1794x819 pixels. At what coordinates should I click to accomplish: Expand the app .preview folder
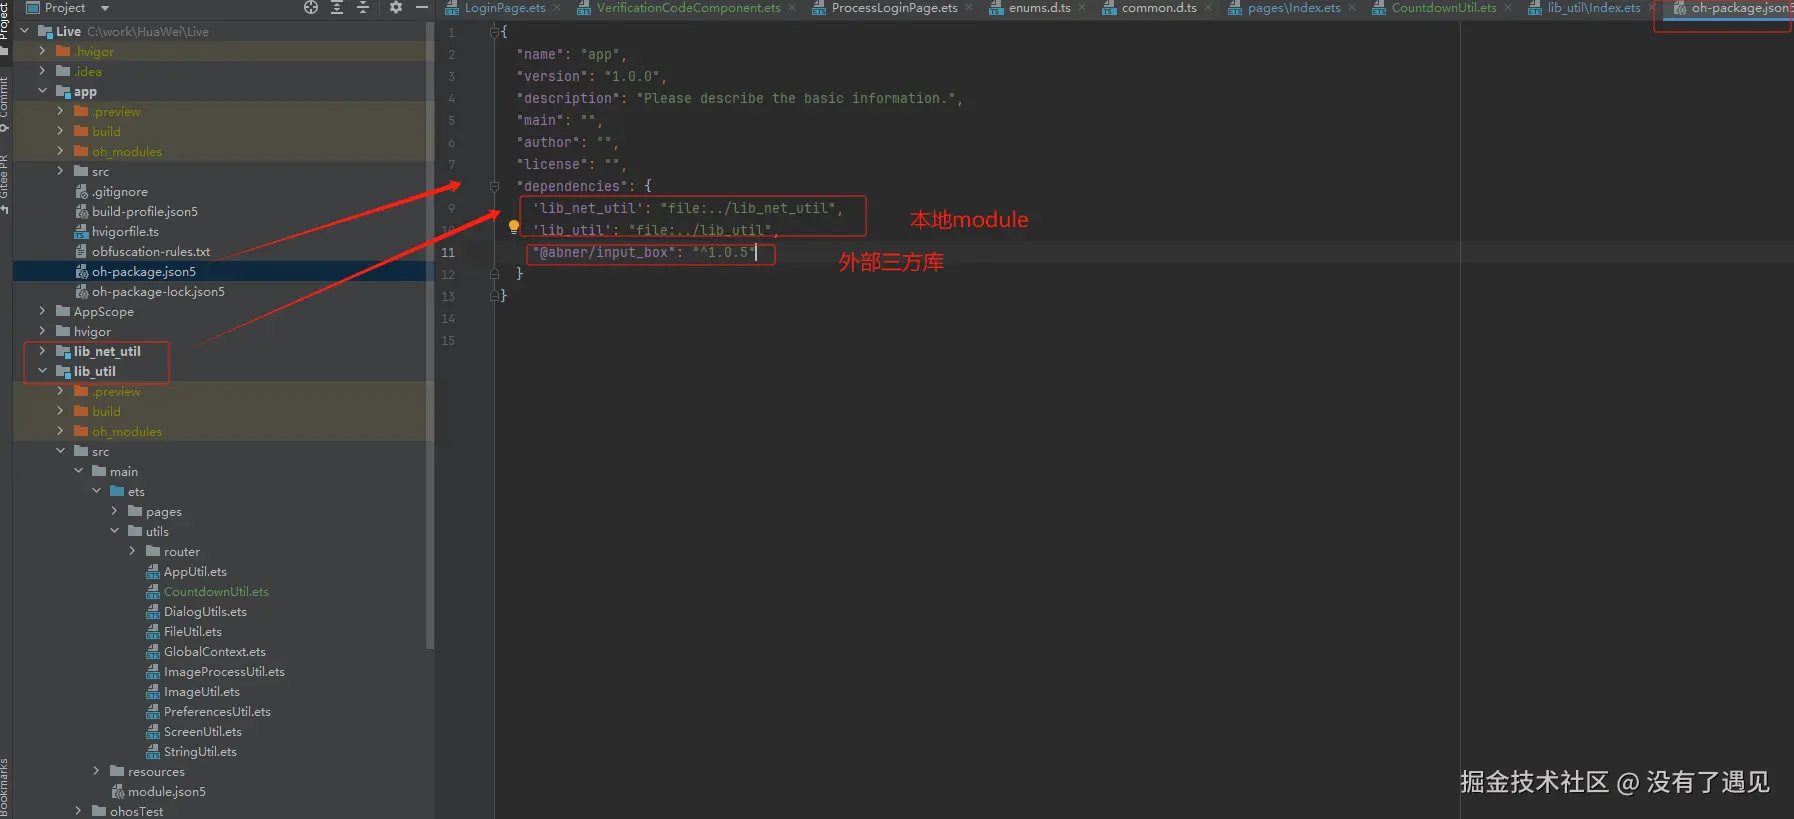click(60, 111)
